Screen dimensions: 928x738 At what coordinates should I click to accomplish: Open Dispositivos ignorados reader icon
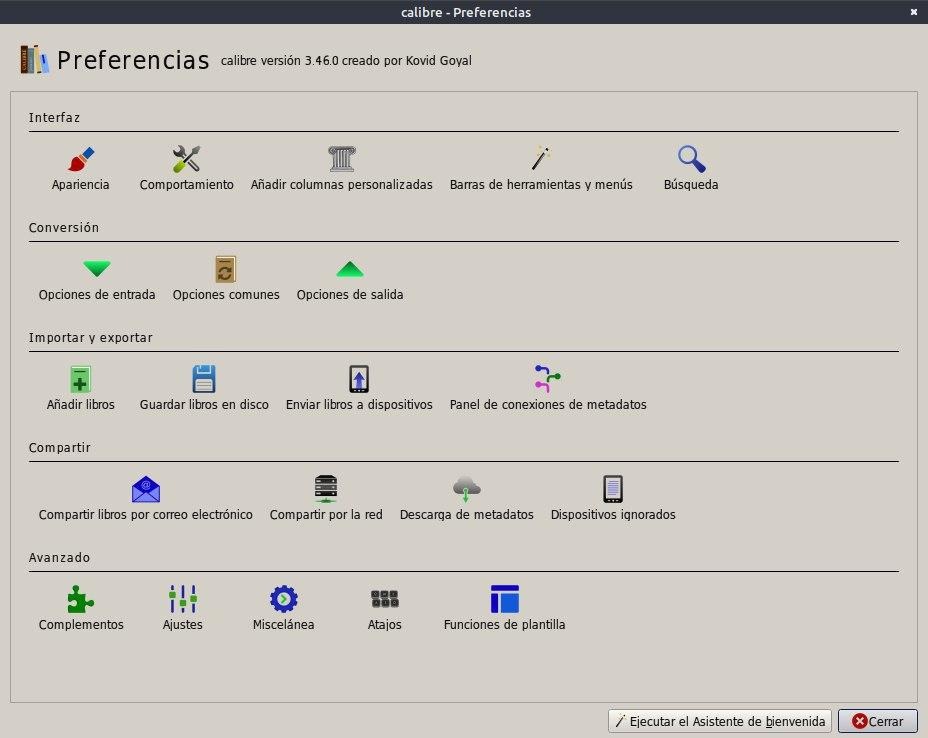click(x=613, y=489)
